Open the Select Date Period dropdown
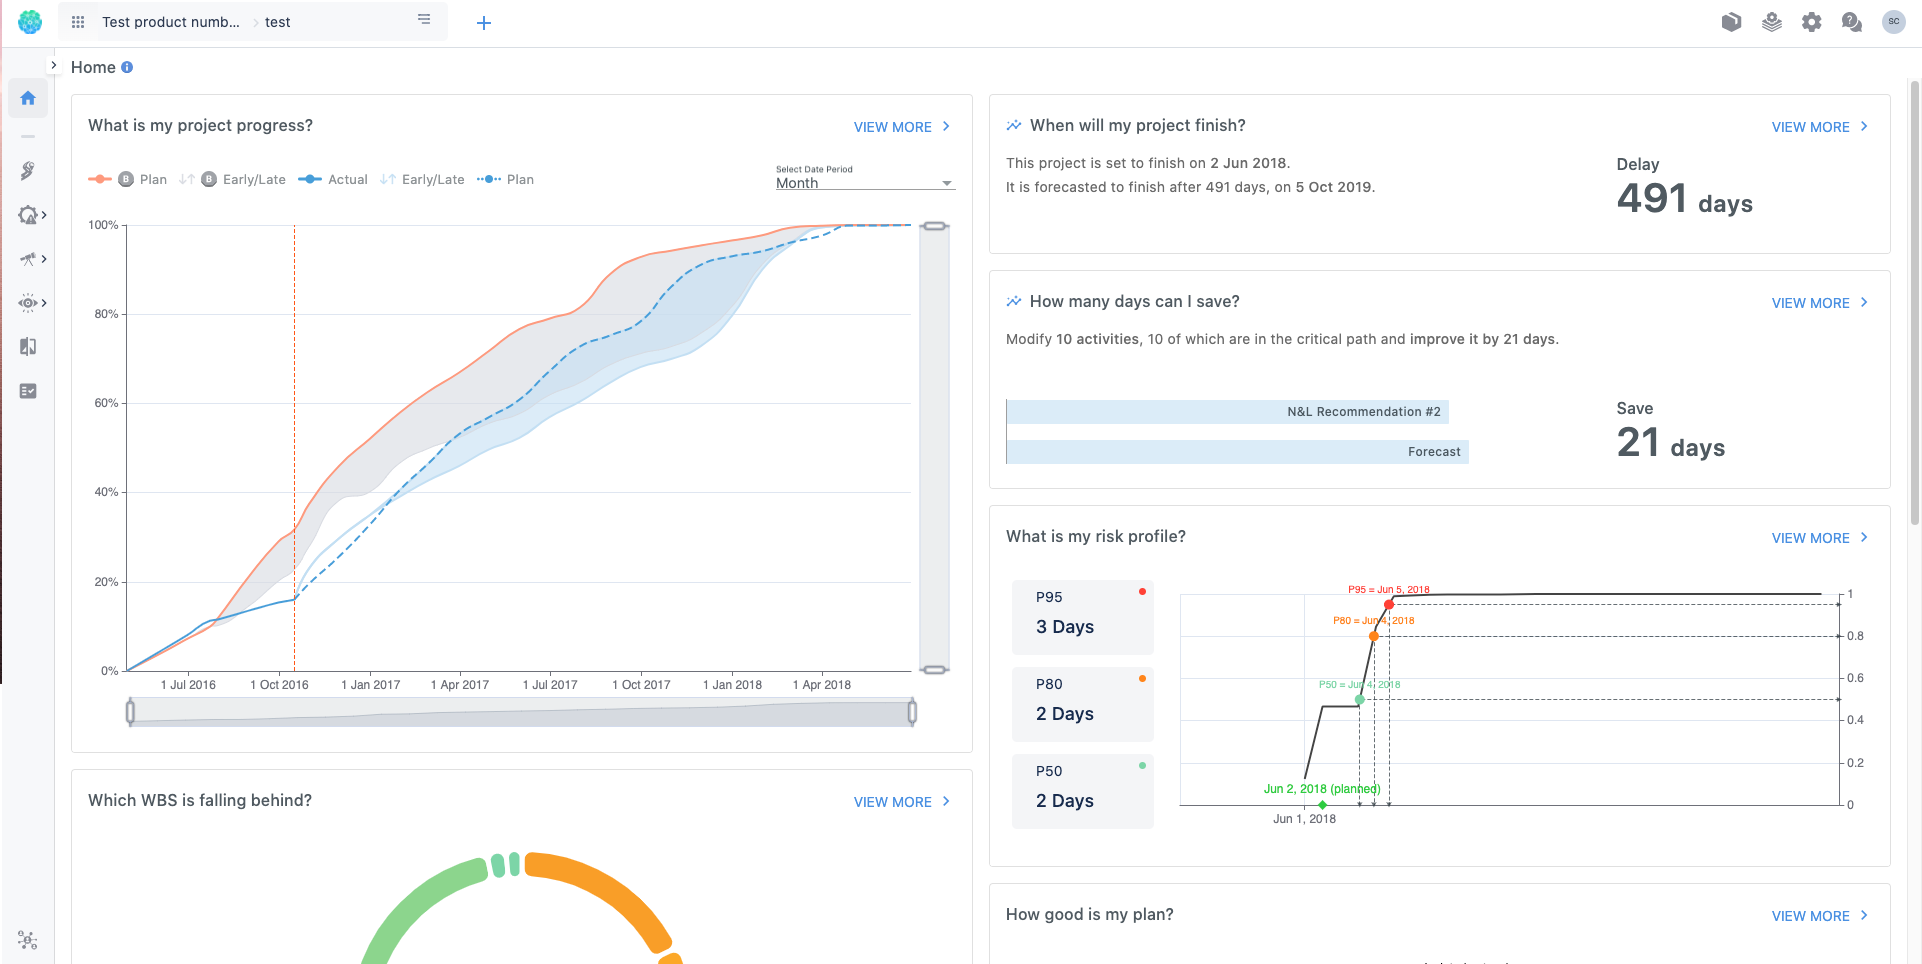Screen dimensions: 1922x964 865,183
